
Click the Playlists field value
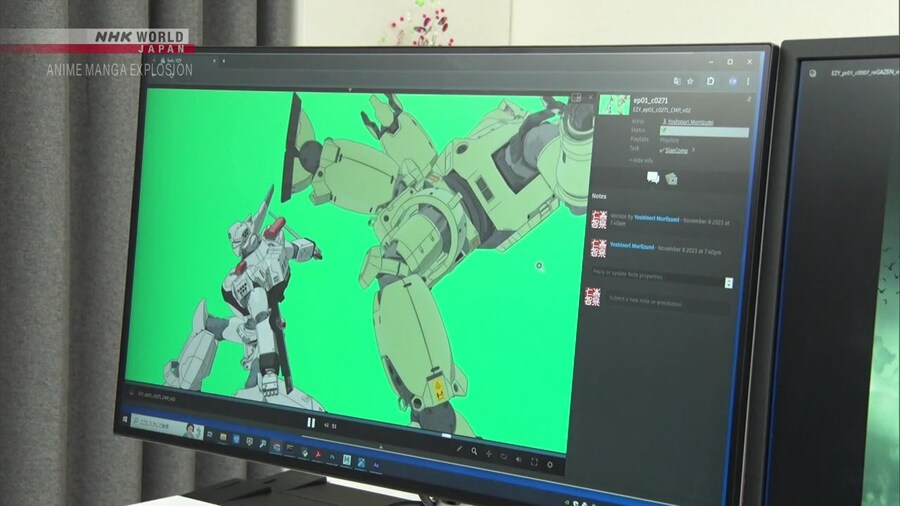pyautogui.click(x=669, y=140)
